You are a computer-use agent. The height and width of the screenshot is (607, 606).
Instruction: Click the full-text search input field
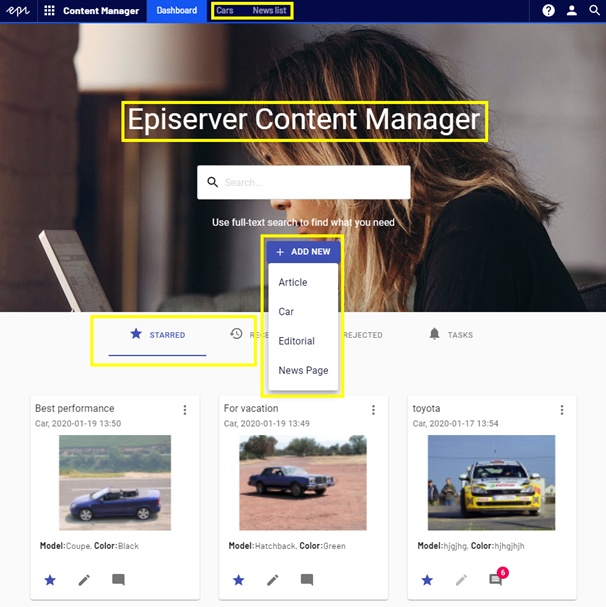[x=312, y=182]
